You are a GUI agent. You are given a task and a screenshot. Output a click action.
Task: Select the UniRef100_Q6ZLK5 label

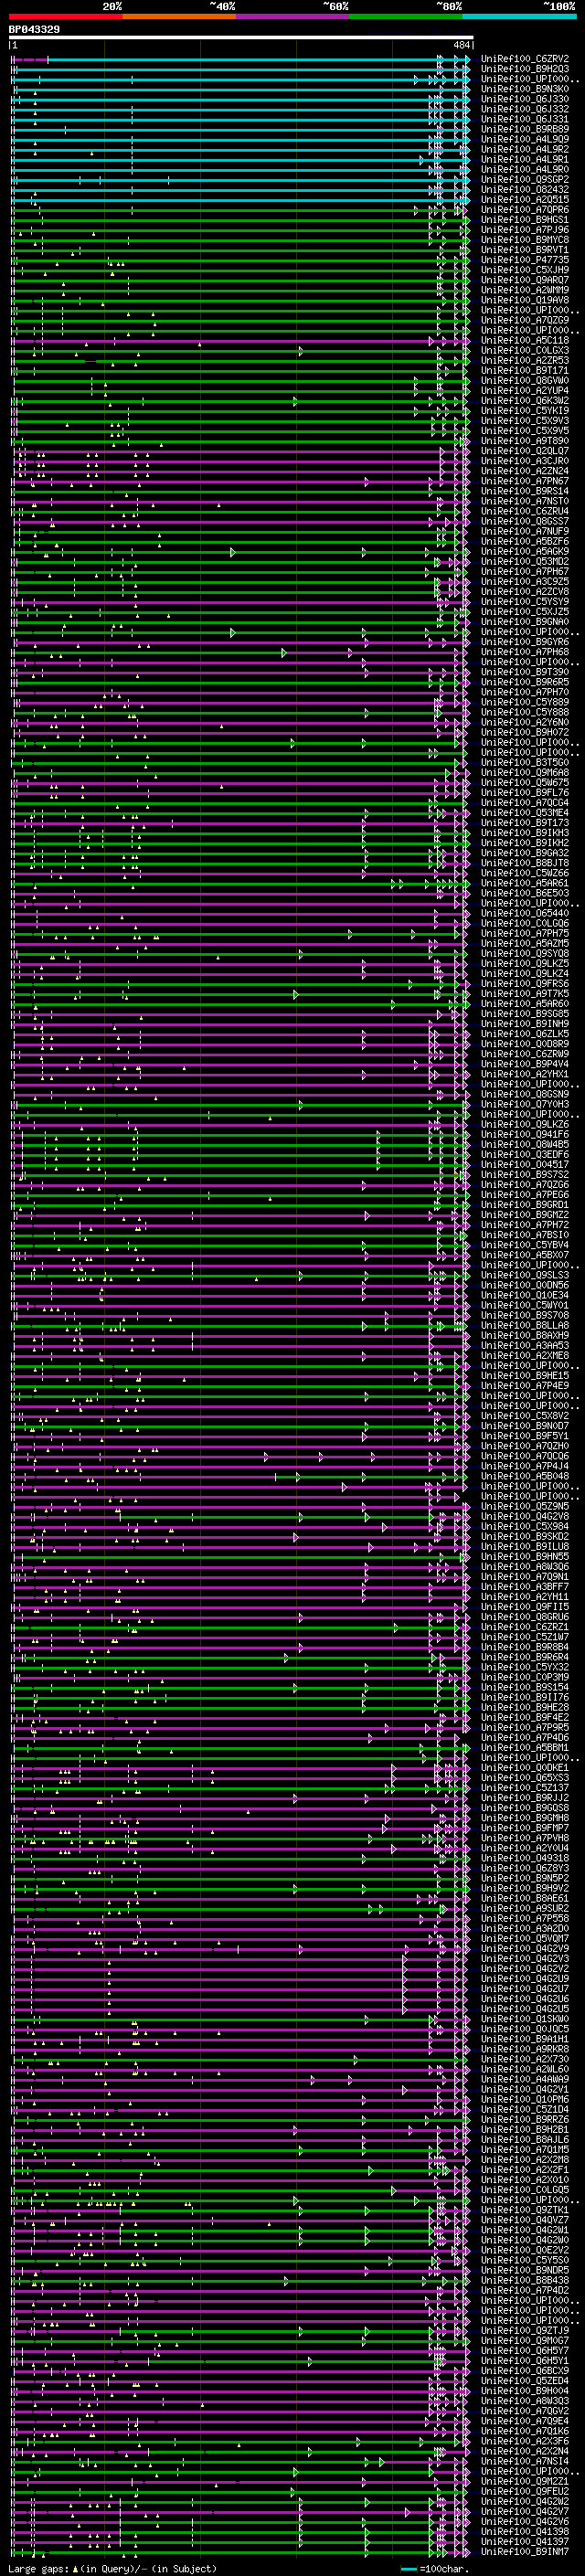[525, 1034]
